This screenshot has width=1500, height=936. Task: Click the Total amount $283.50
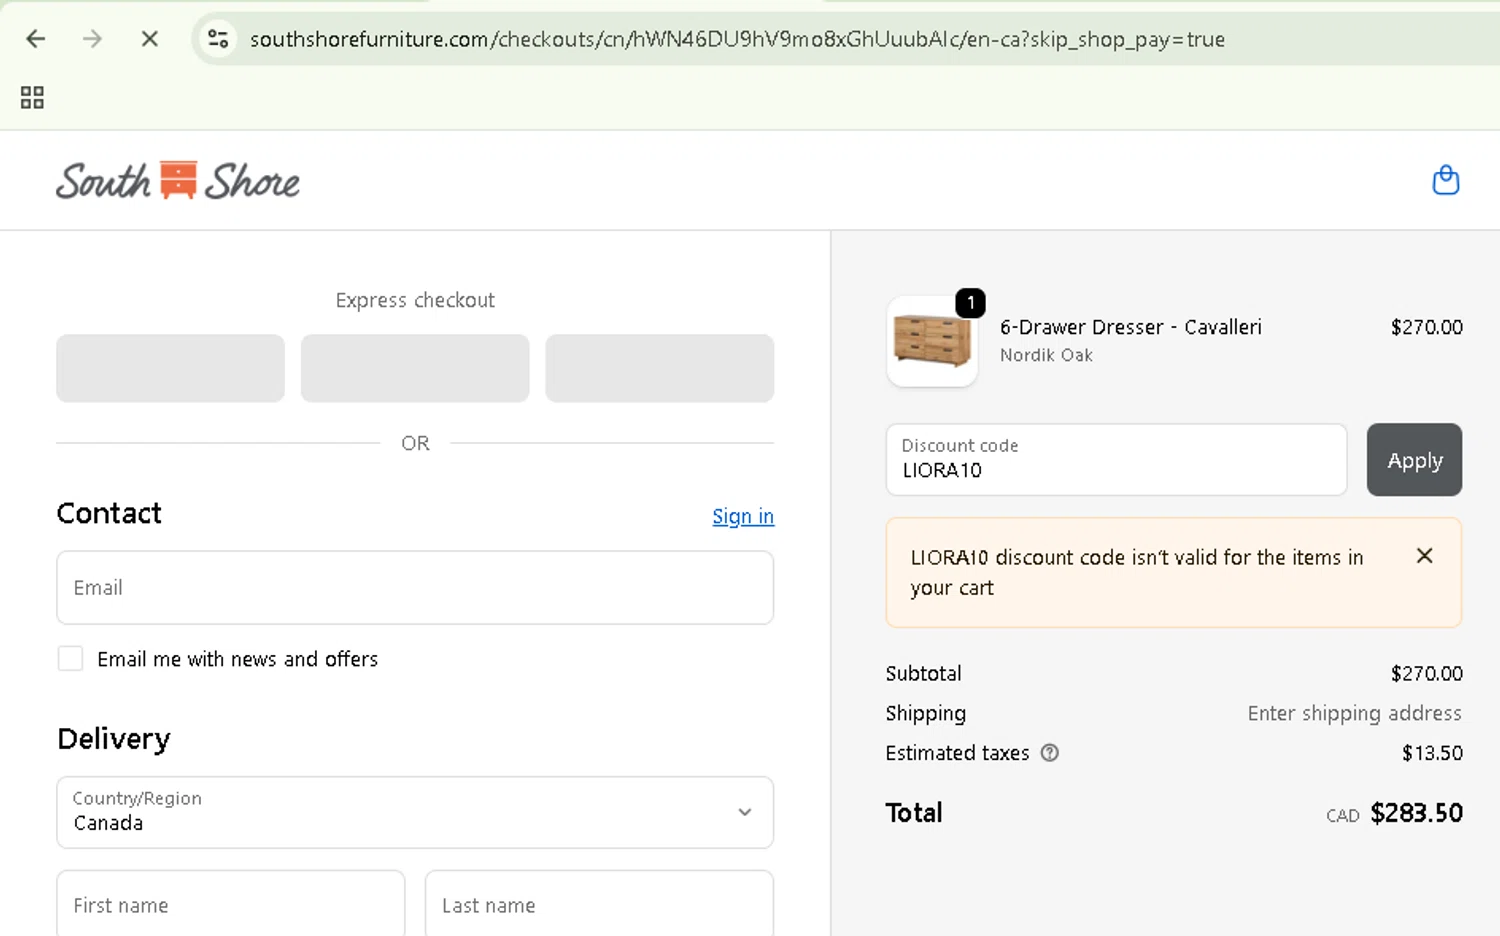click(1416, 813)
